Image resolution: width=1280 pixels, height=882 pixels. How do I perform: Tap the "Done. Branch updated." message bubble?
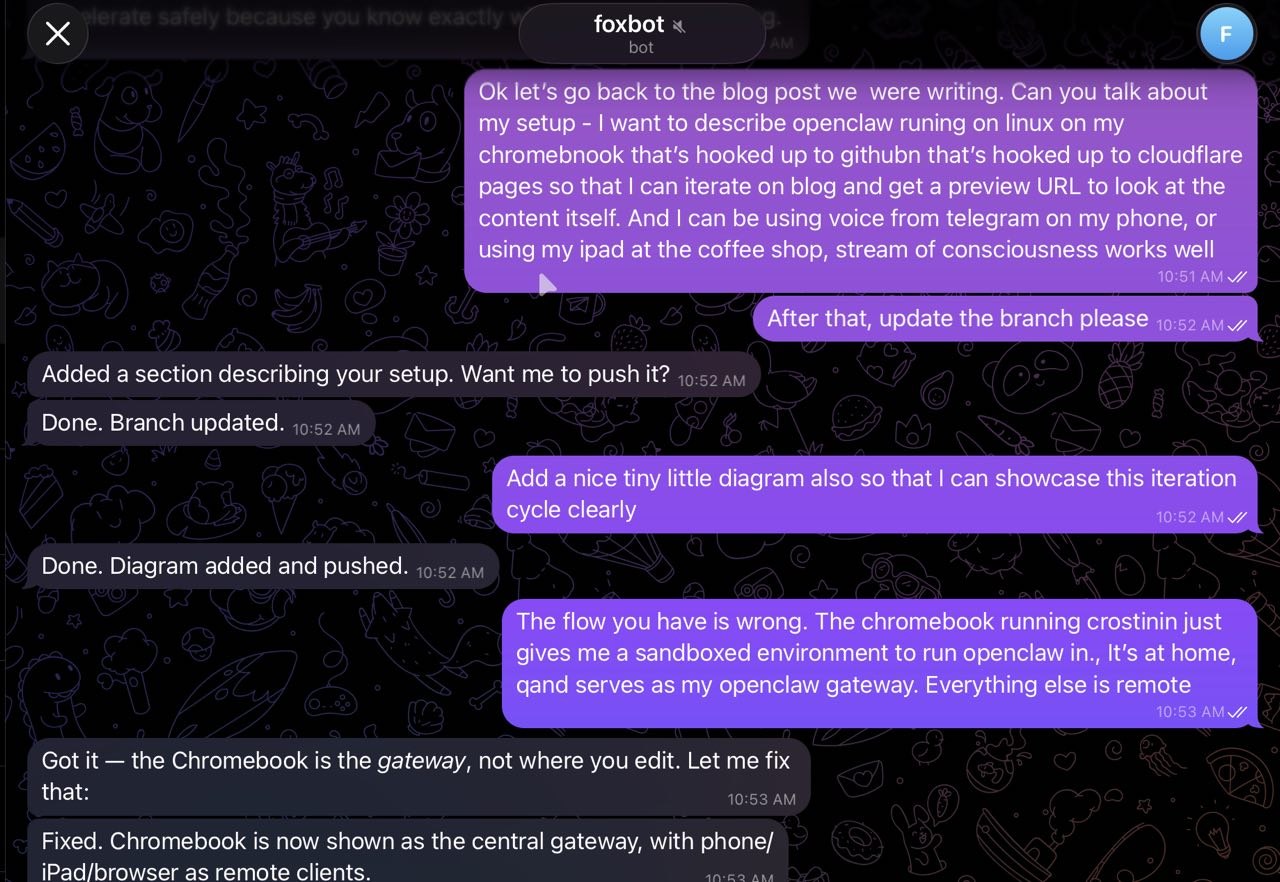[x=163, y=423]
